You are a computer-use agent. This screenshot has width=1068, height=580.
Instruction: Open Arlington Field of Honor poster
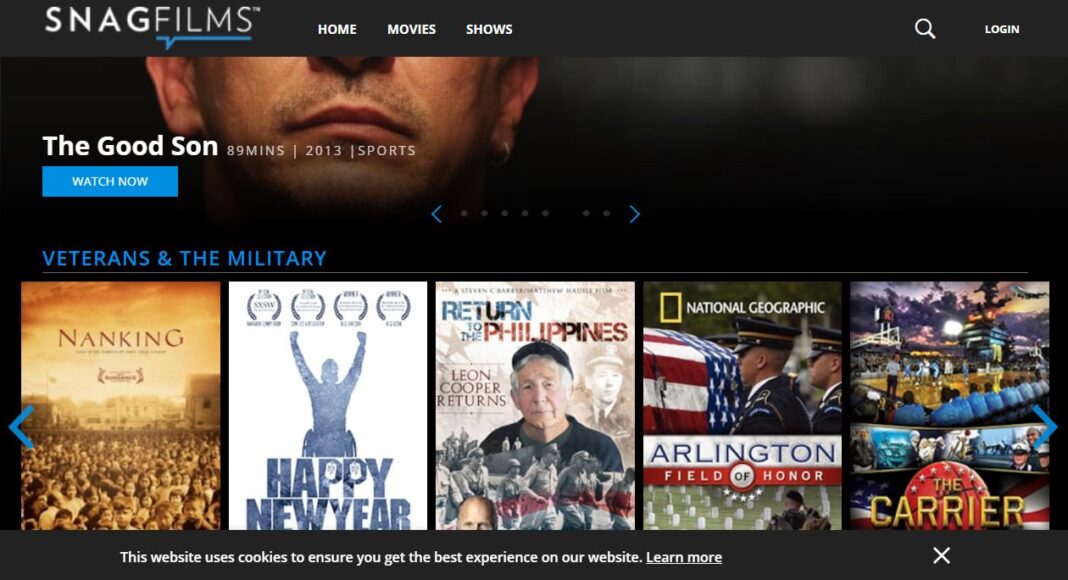(x=742, y=406)
